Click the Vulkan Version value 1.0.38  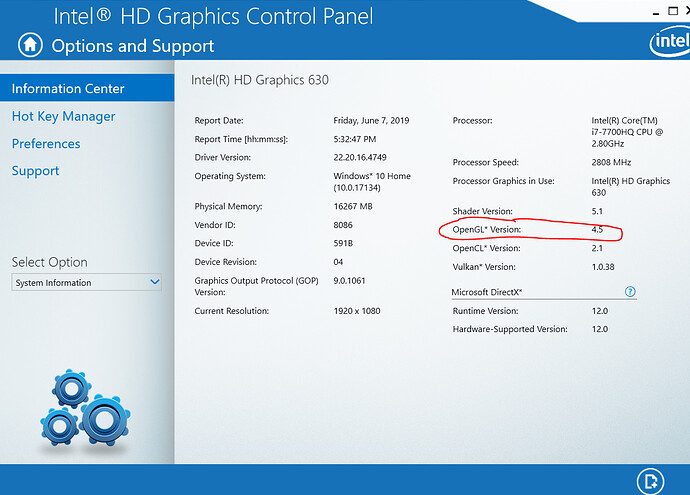tap(603, 267)
